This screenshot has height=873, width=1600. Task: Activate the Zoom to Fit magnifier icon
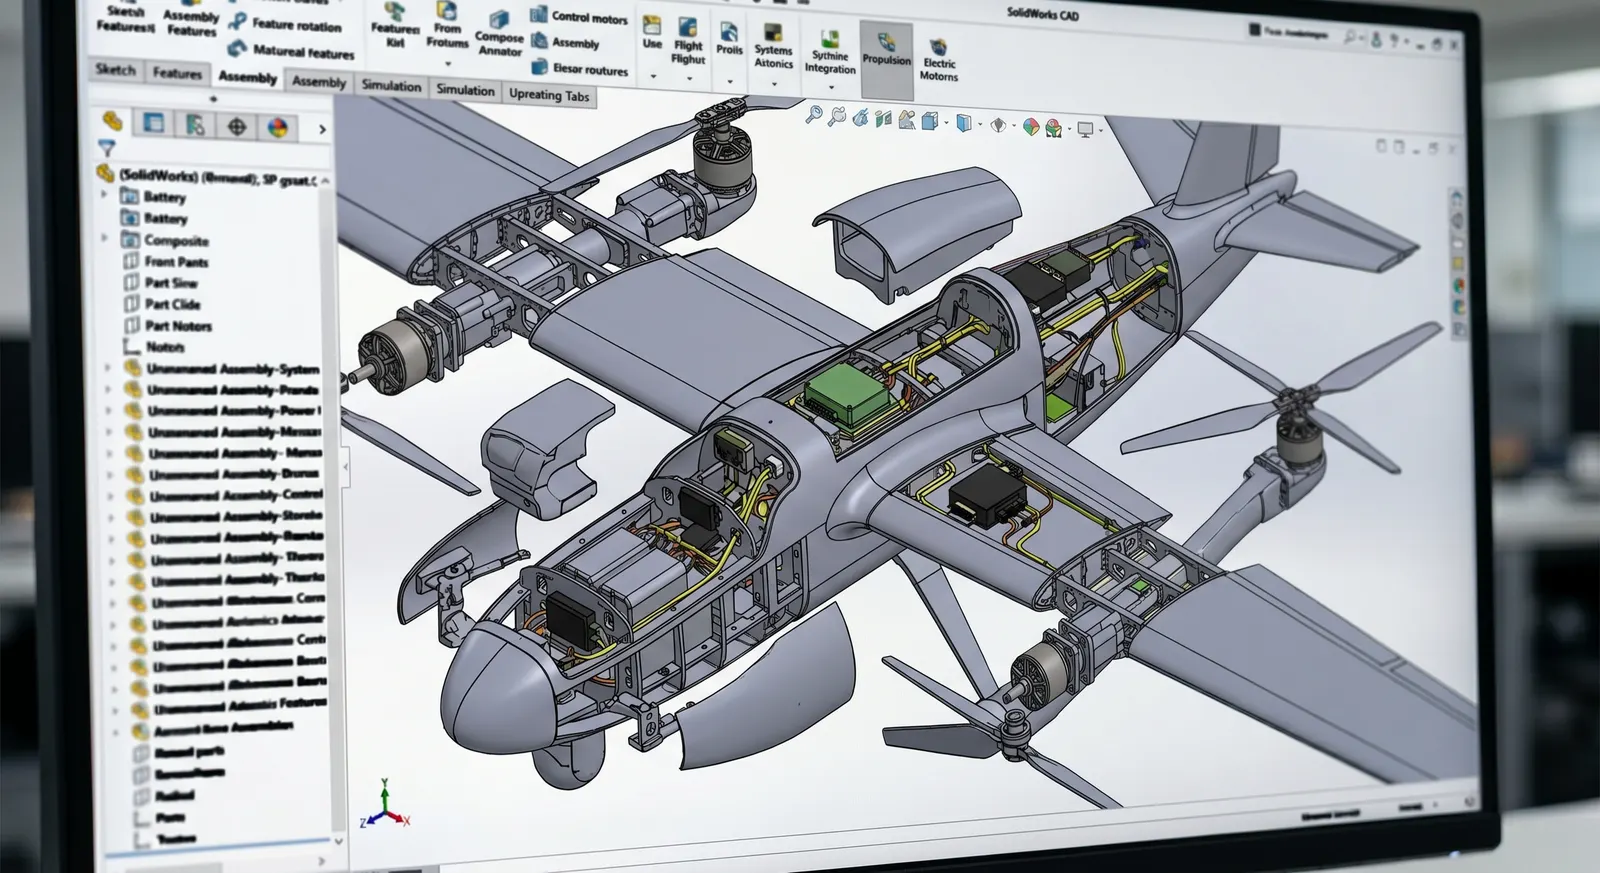click(x=813, y=116)
